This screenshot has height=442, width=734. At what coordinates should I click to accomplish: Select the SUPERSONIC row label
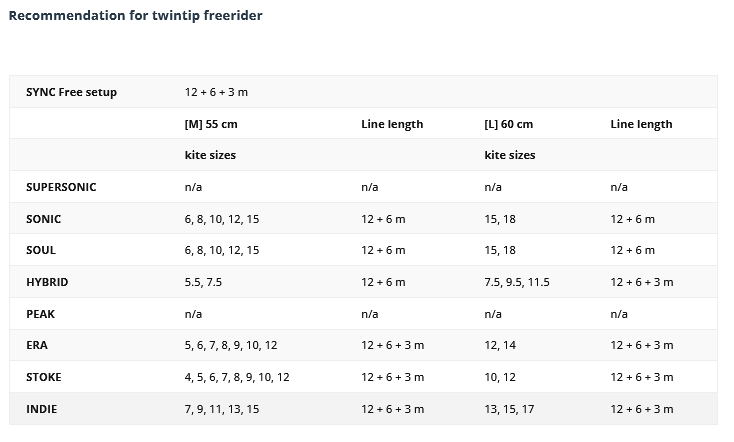(61, 187)
